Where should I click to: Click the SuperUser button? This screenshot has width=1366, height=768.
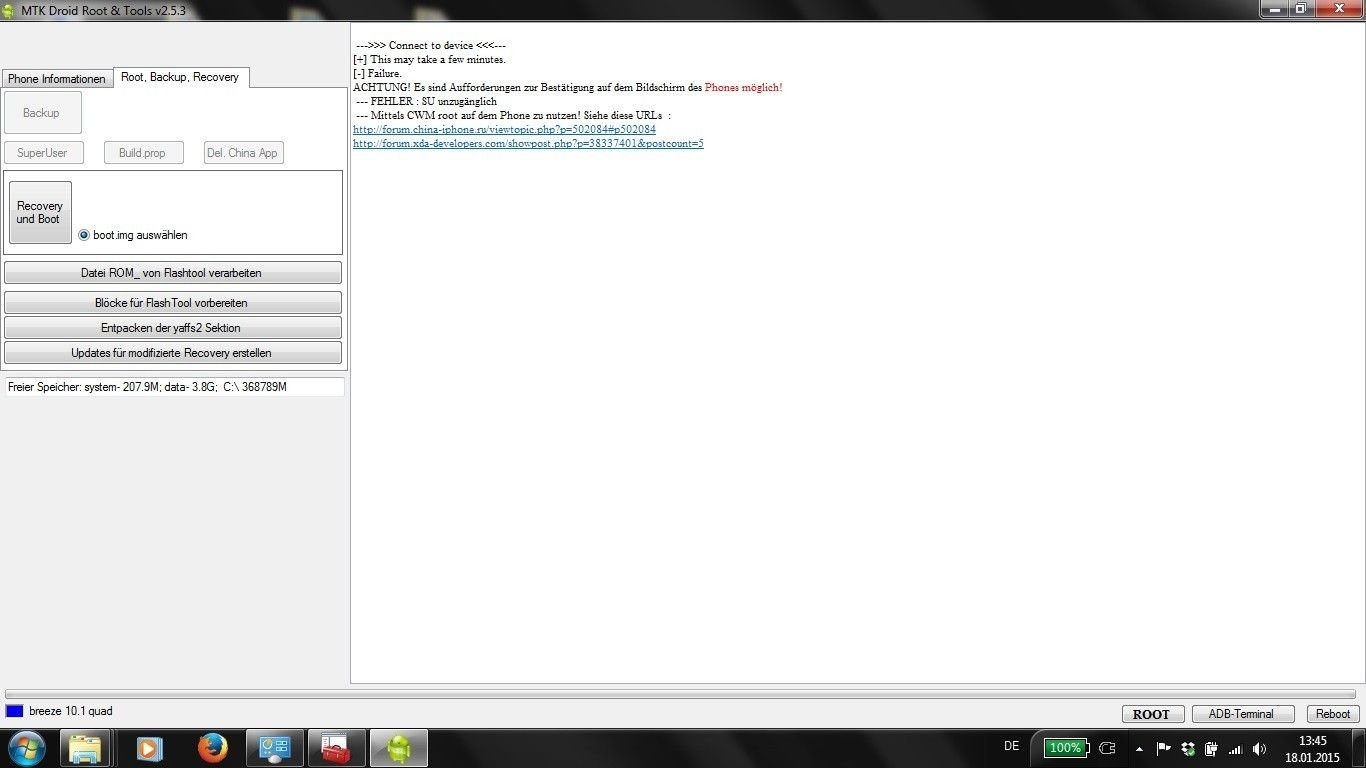[x=43, y=153]
